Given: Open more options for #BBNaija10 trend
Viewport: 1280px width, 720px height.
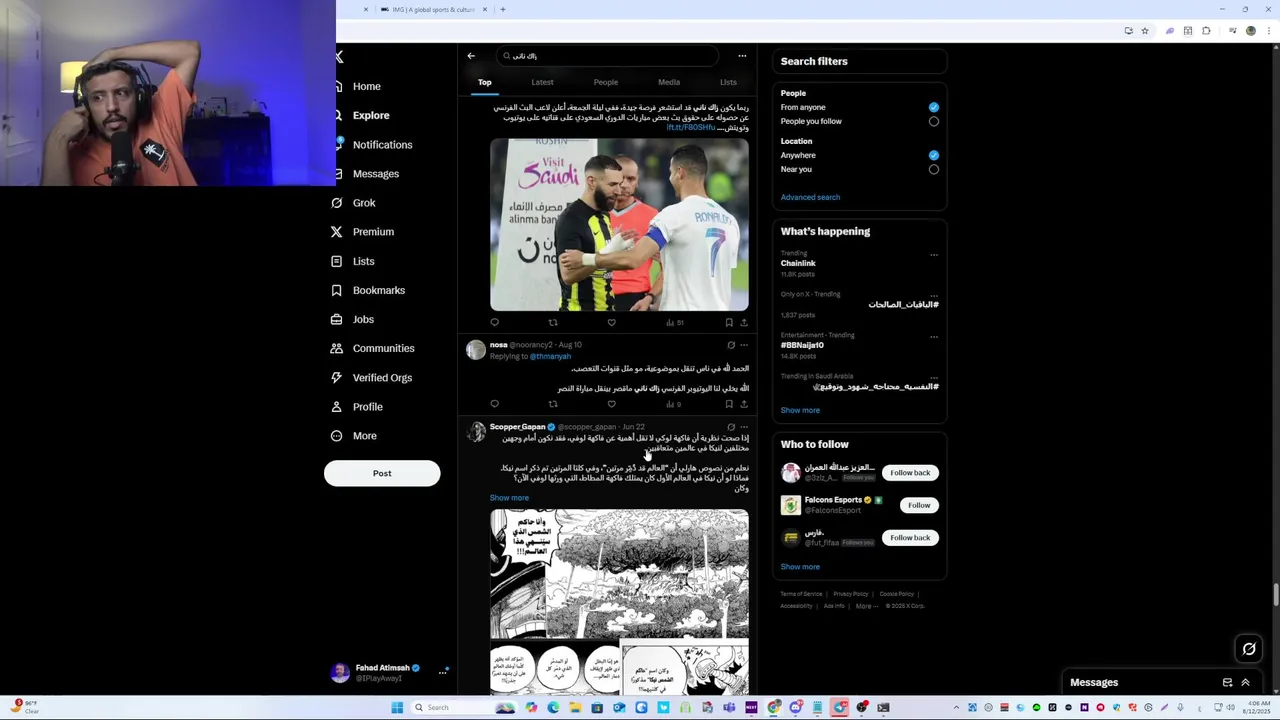Looking at the screenshot, I should [934, 336].
